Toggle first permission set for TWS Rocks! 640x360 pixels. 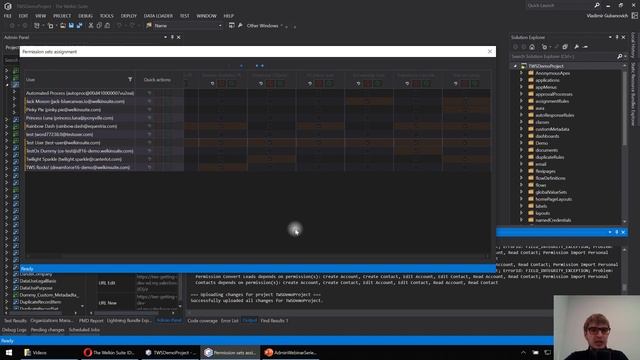point(222,167)
